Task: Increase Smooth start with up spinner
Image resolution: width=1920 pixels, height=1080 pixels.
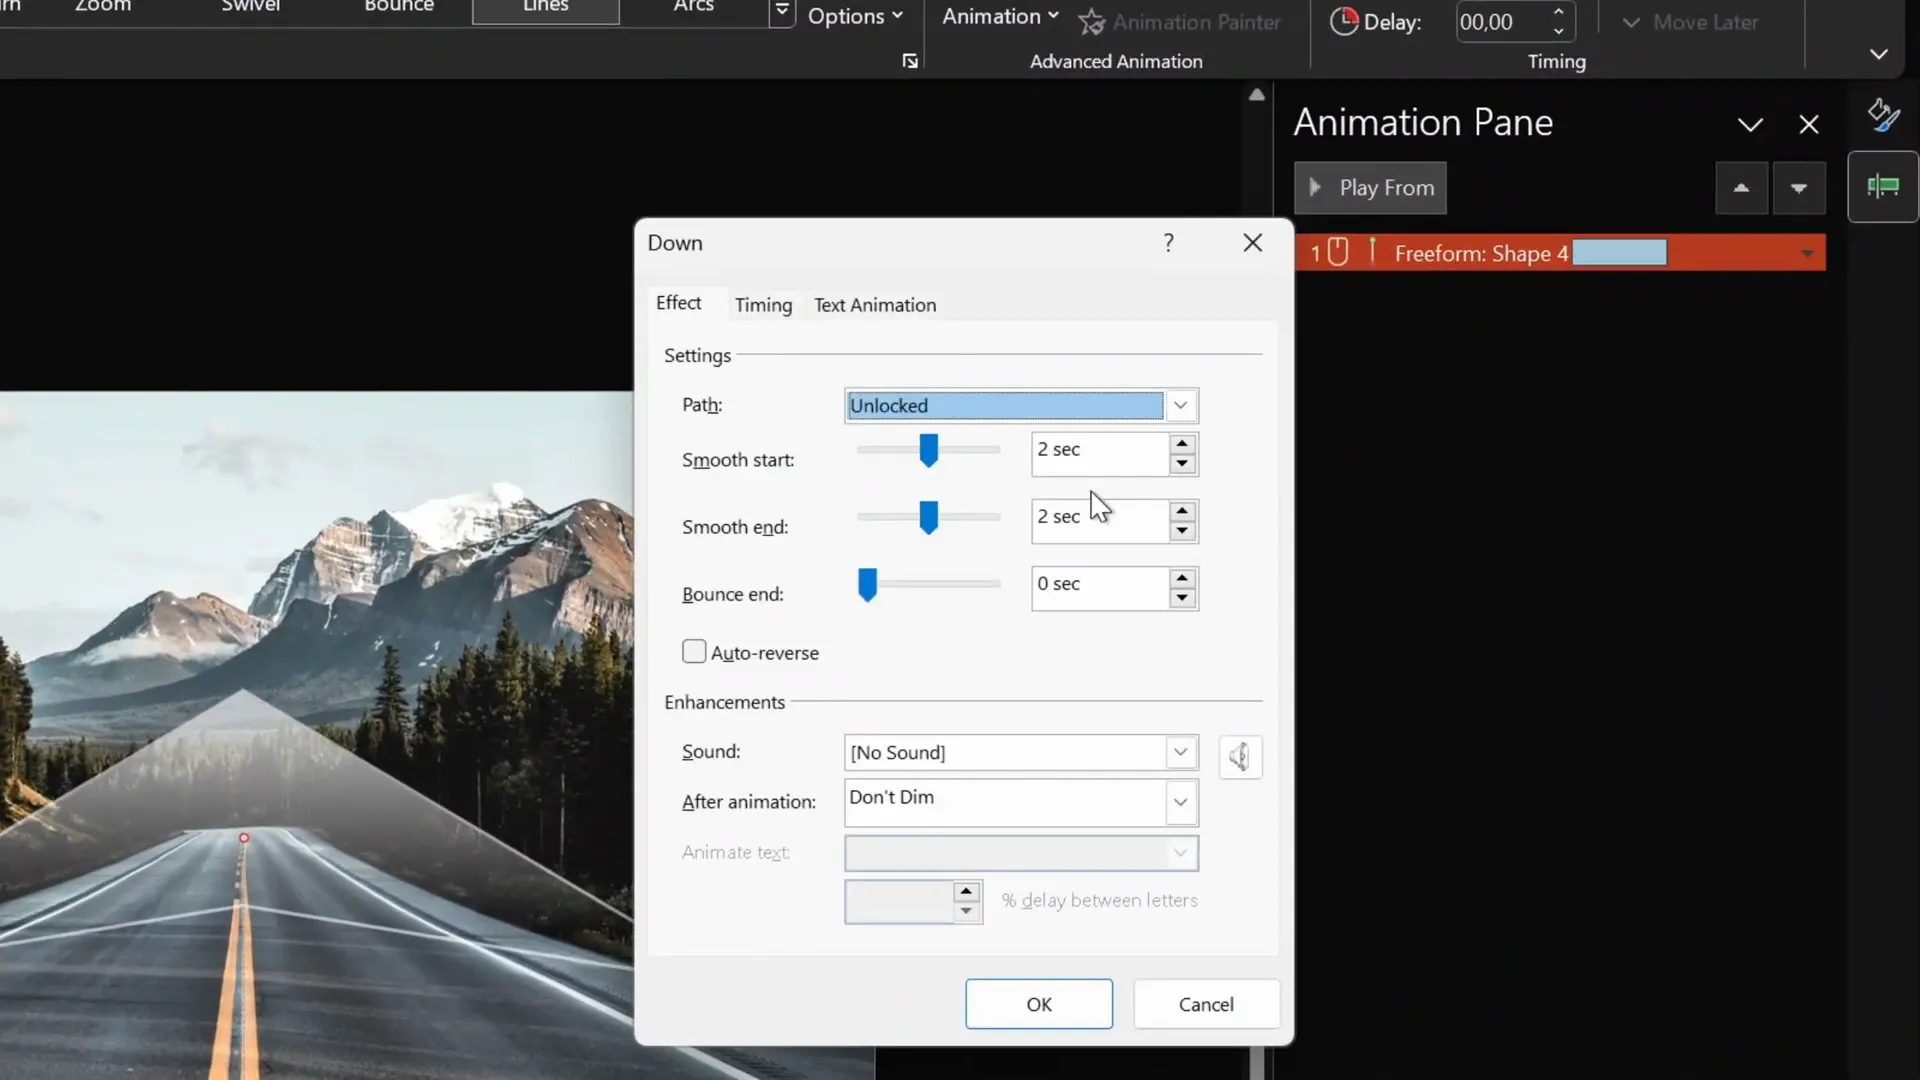Action: click(1182, 443)
